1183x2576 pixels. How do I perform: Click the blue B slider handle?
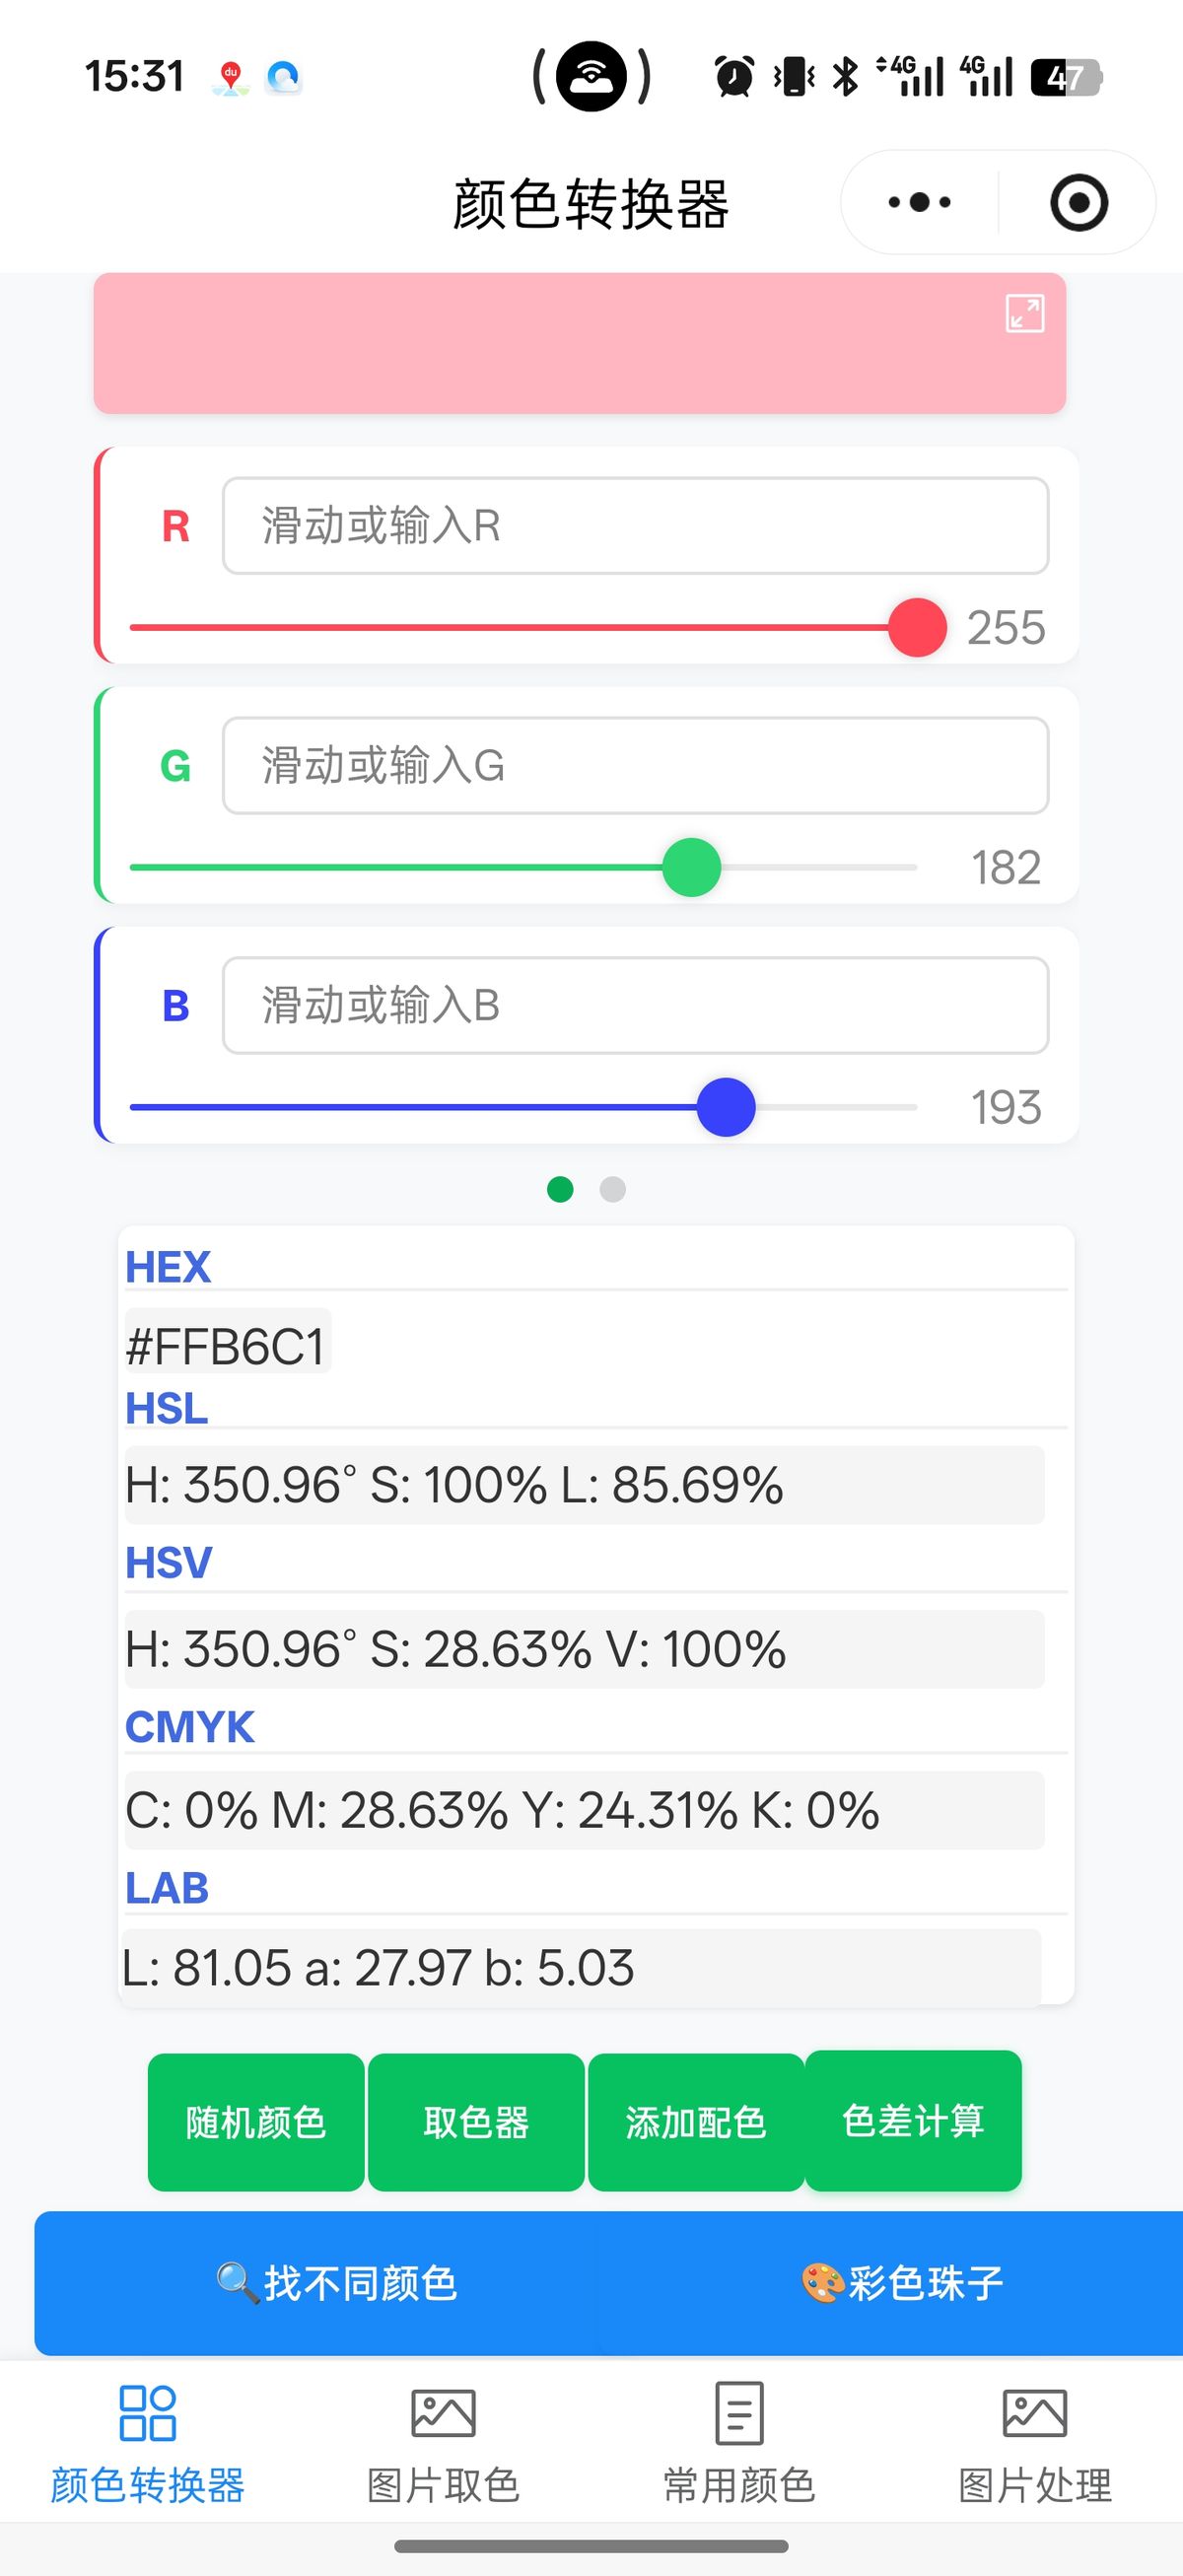(x=726, y=1107)
